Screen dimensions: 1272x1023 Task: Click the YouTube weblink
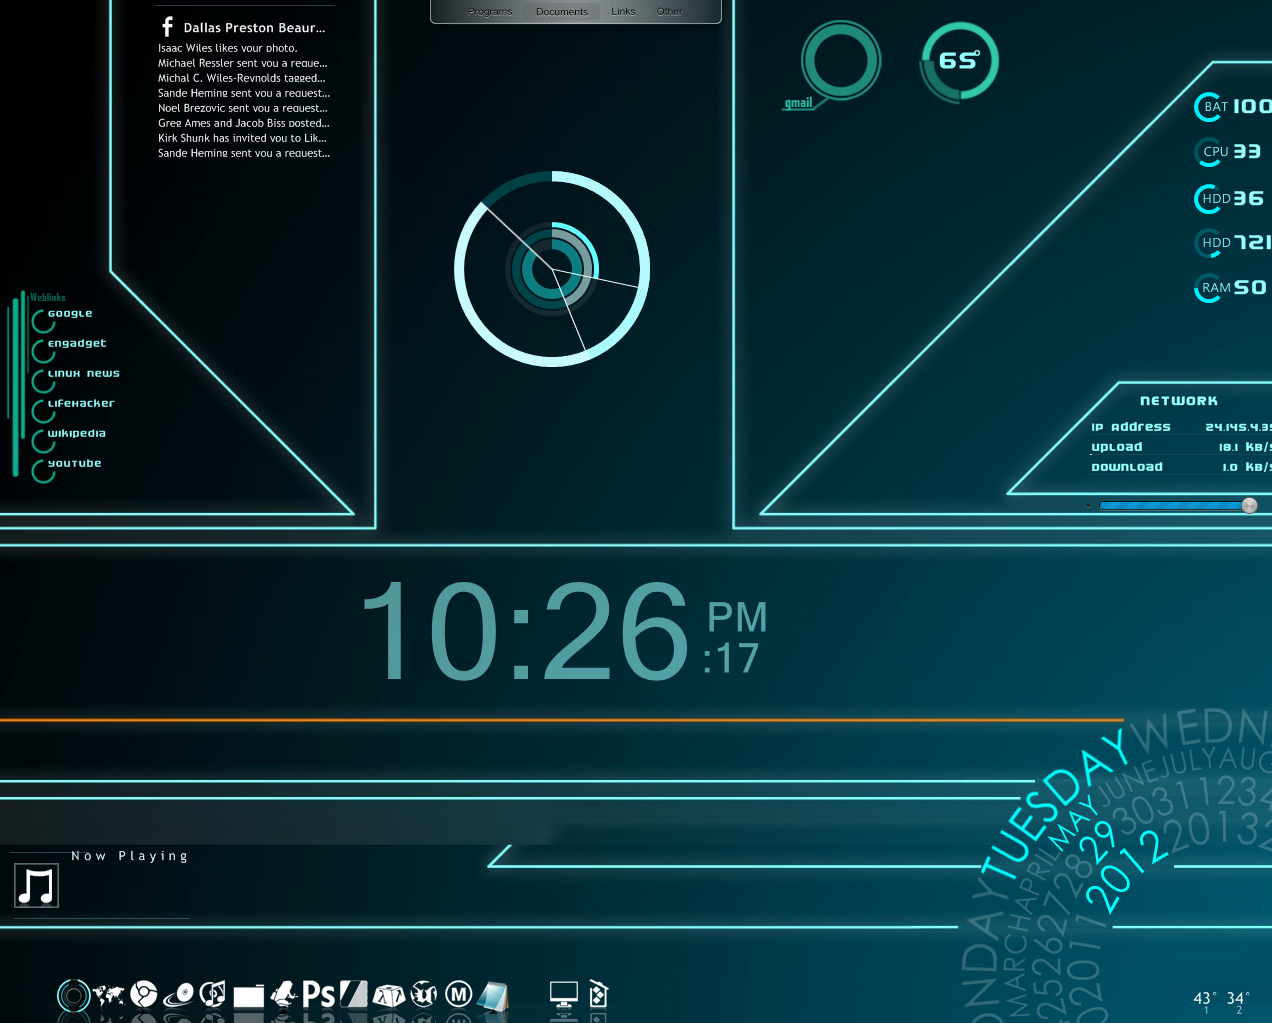[x=74, y=463]
